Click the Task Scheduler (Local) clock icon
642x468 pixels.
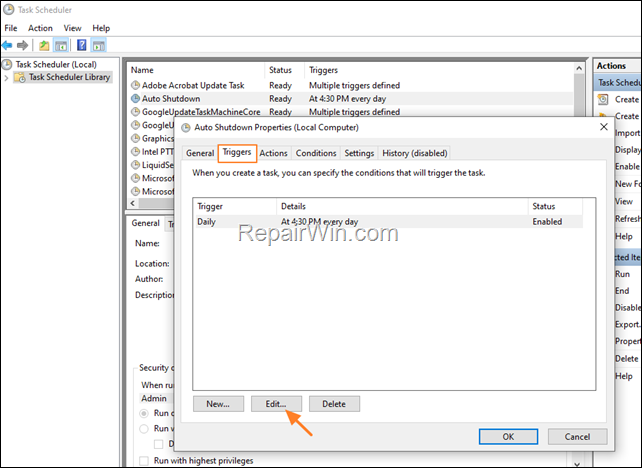(x=8, y=64)
